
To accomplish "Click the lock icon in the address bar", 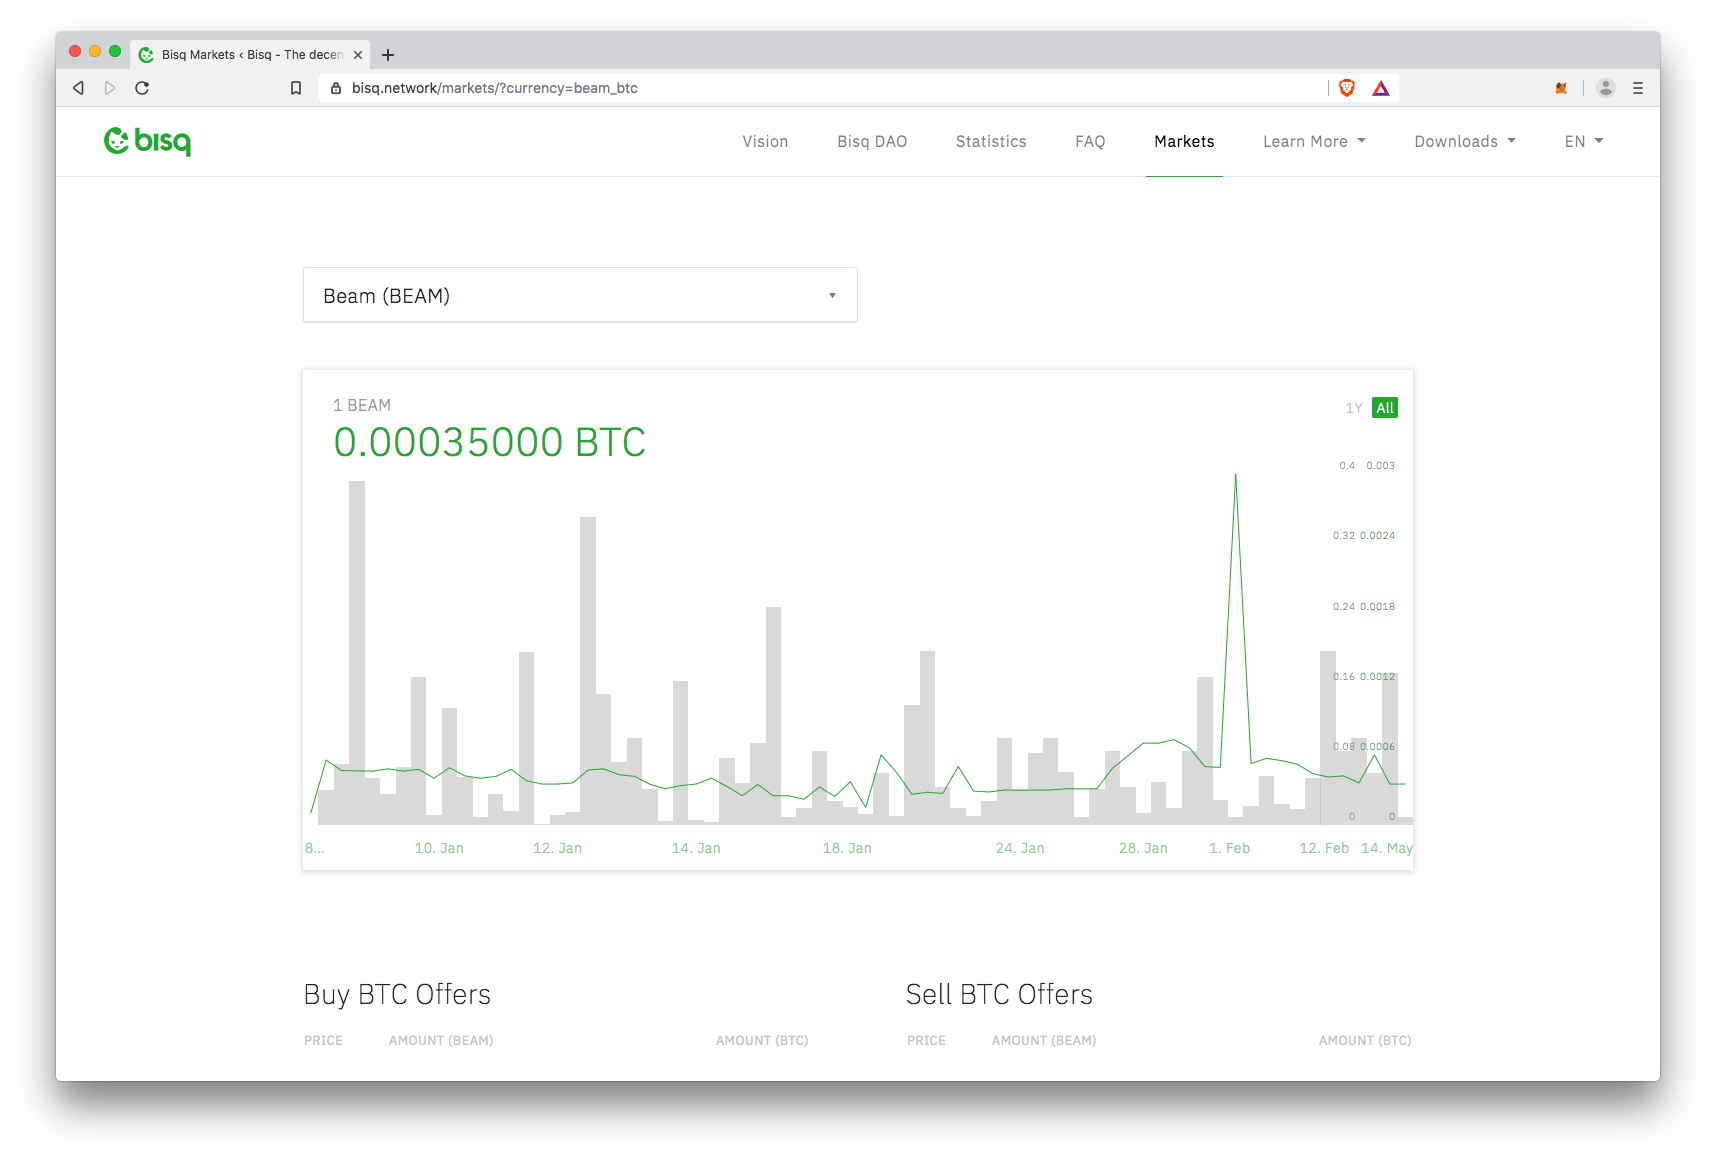I will pos(336,88).
